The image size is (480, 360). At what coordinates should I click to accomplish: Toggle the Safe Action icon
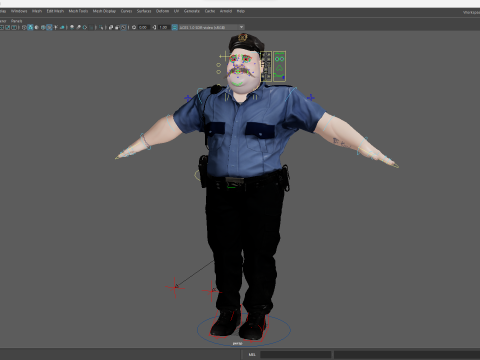click(7, 27)
